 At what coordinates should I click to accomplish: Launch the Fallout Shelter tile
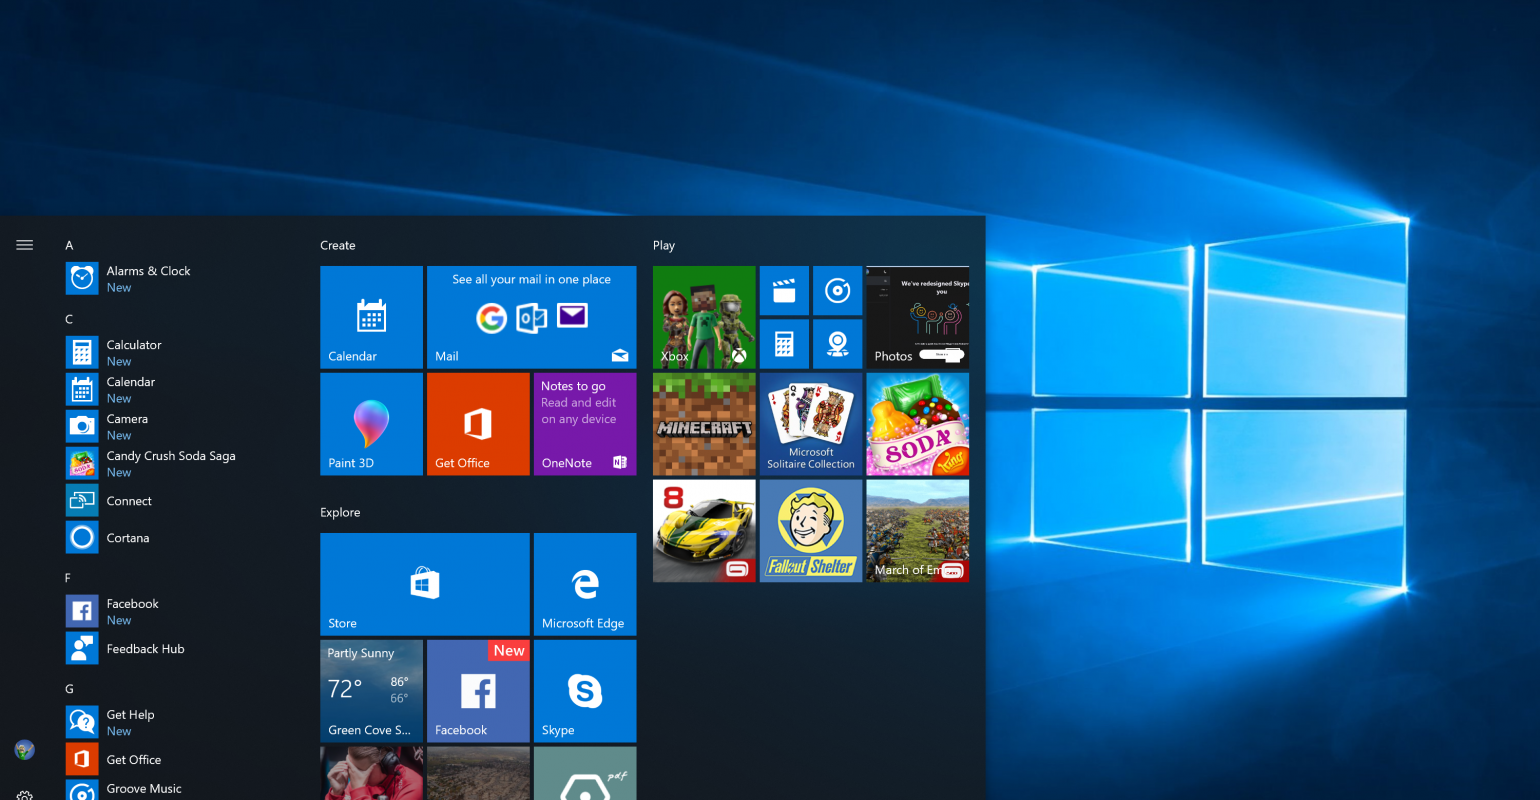click(x=810, y=531)
